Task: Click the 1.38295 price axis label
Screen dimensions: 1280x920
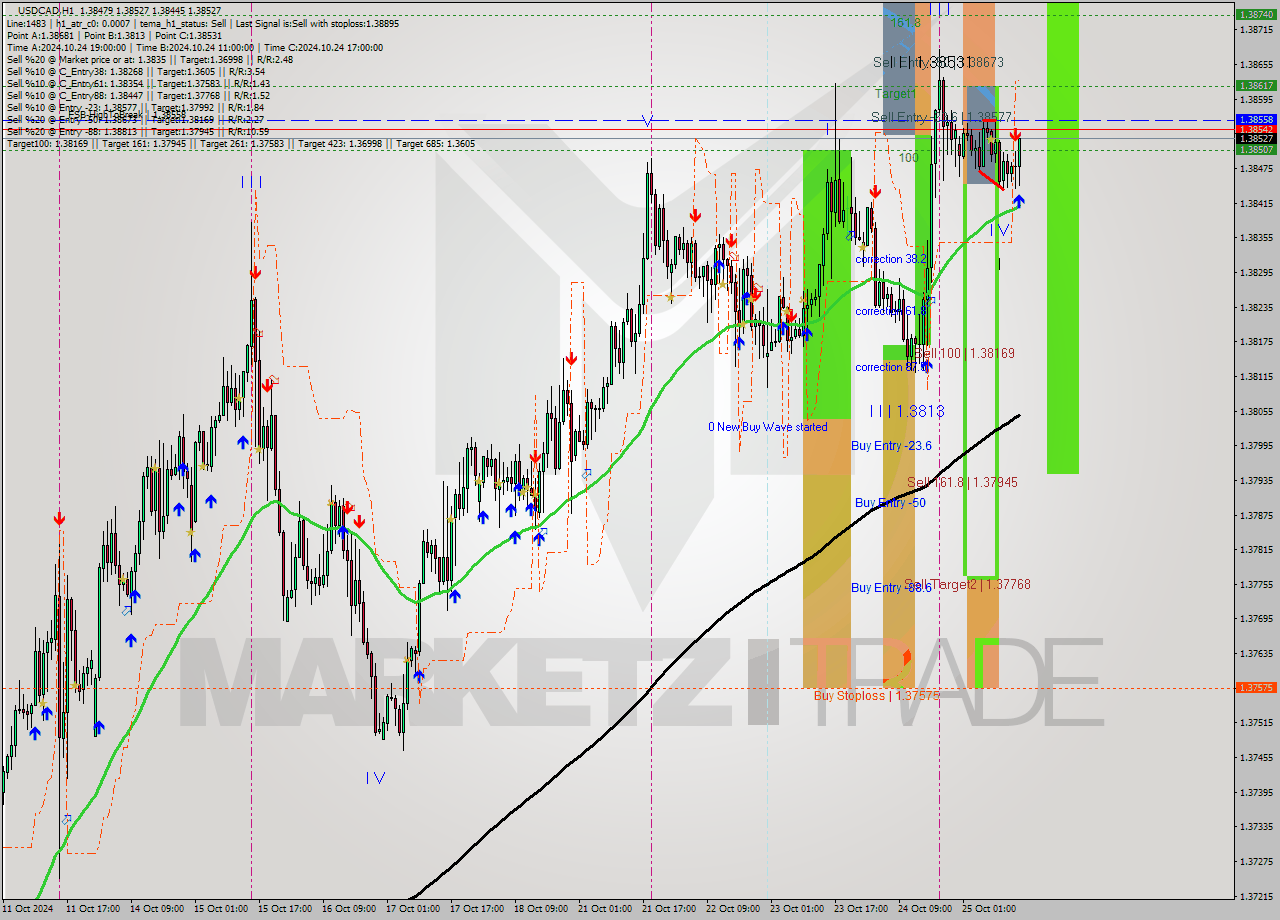Action: click(x=1255, y=272)
